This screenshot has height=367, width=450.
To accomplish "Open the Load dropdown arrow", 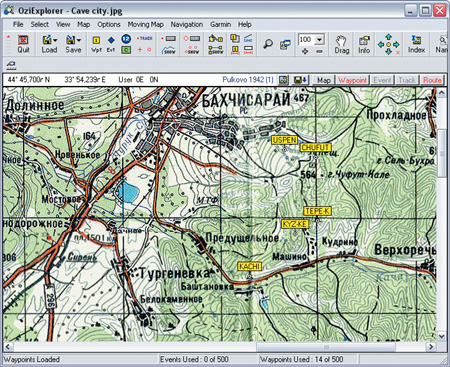I will pos(55,40).
